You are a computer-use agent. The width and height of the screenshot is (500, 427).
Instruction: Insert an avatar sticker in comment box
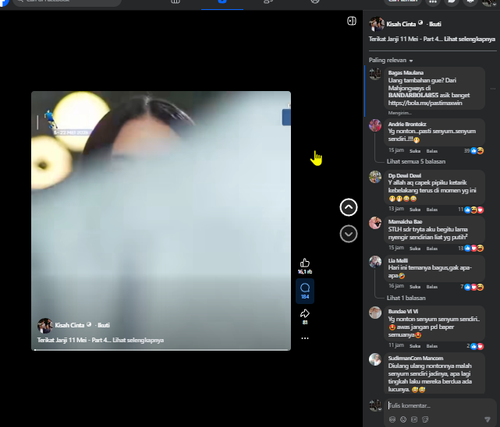click(392, 419)
